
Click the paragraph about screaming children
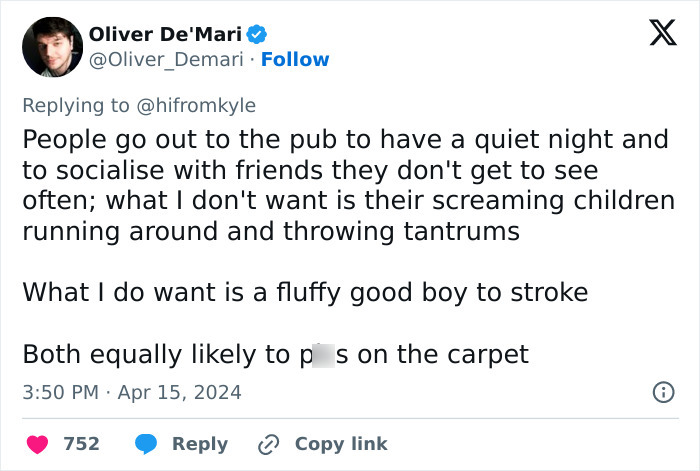pyautogui.click(x=348, y=185)
